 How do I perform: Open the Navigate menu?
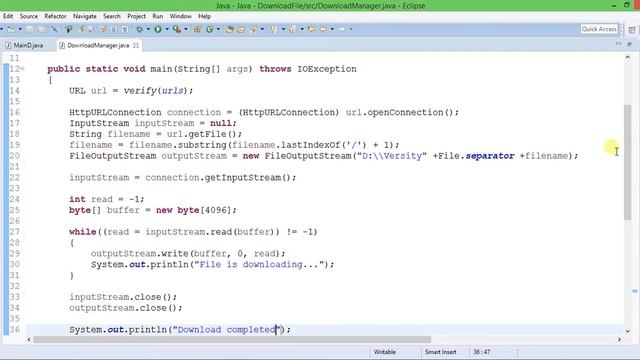(84, 16)
